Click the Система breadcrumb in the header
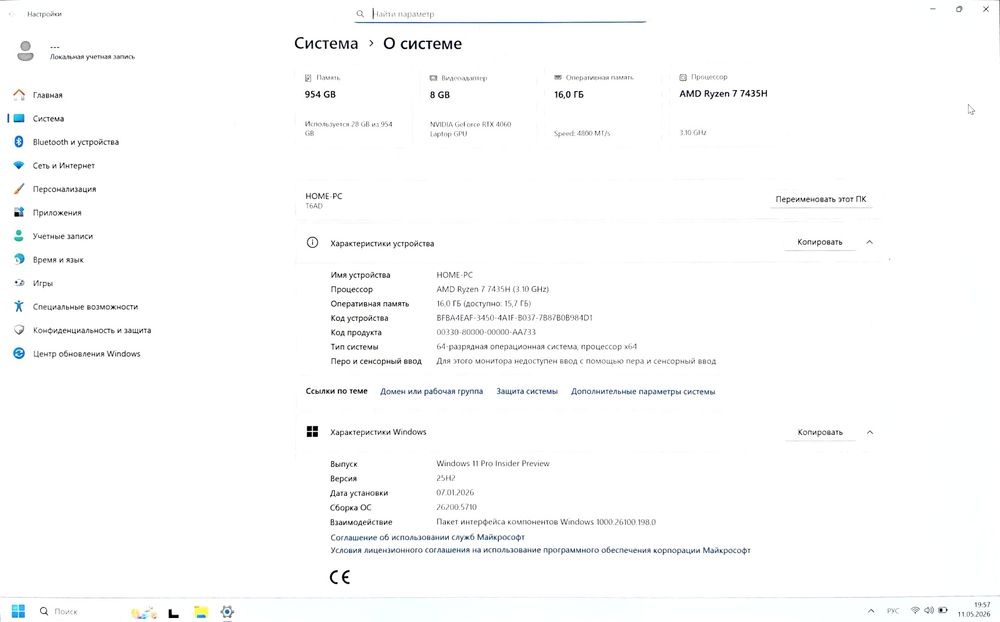 coord(326,43)
